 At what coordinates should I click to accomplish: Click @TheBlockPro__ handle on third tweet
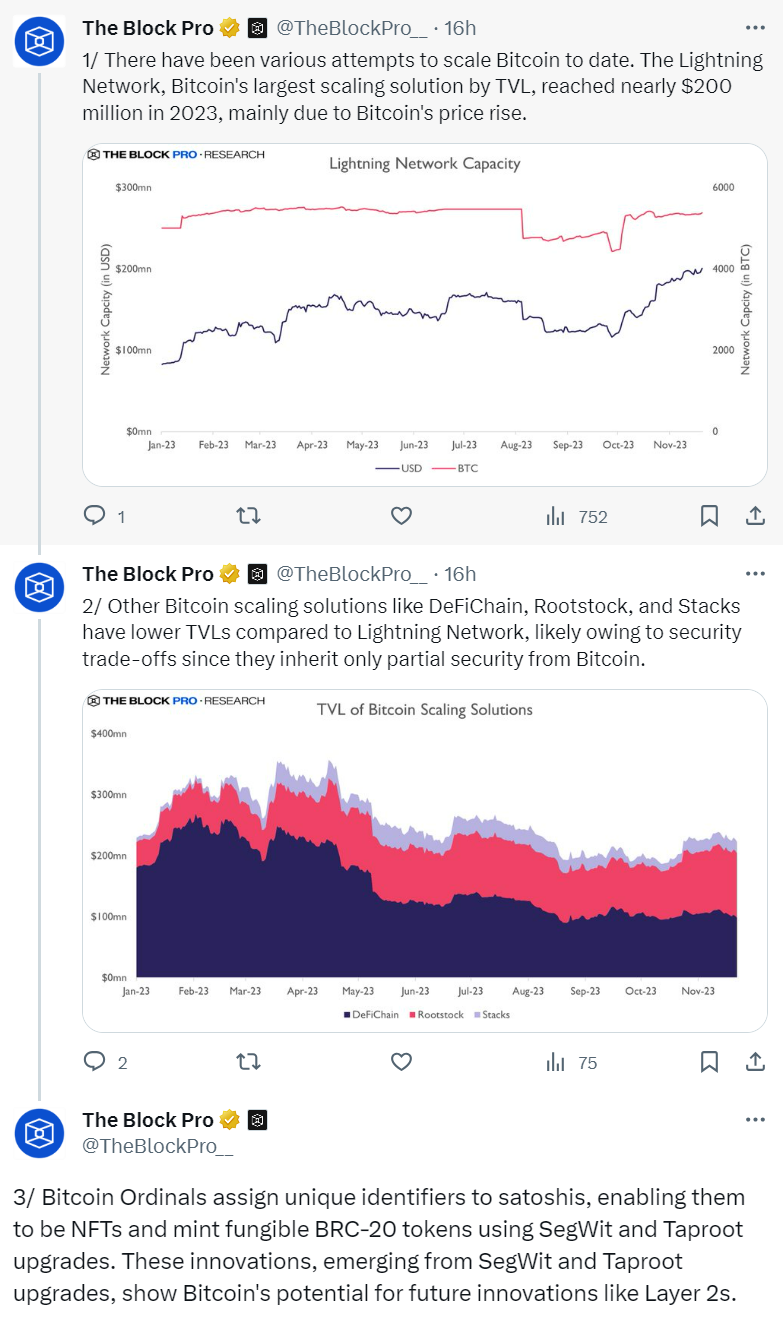[x=158, y=1146]
